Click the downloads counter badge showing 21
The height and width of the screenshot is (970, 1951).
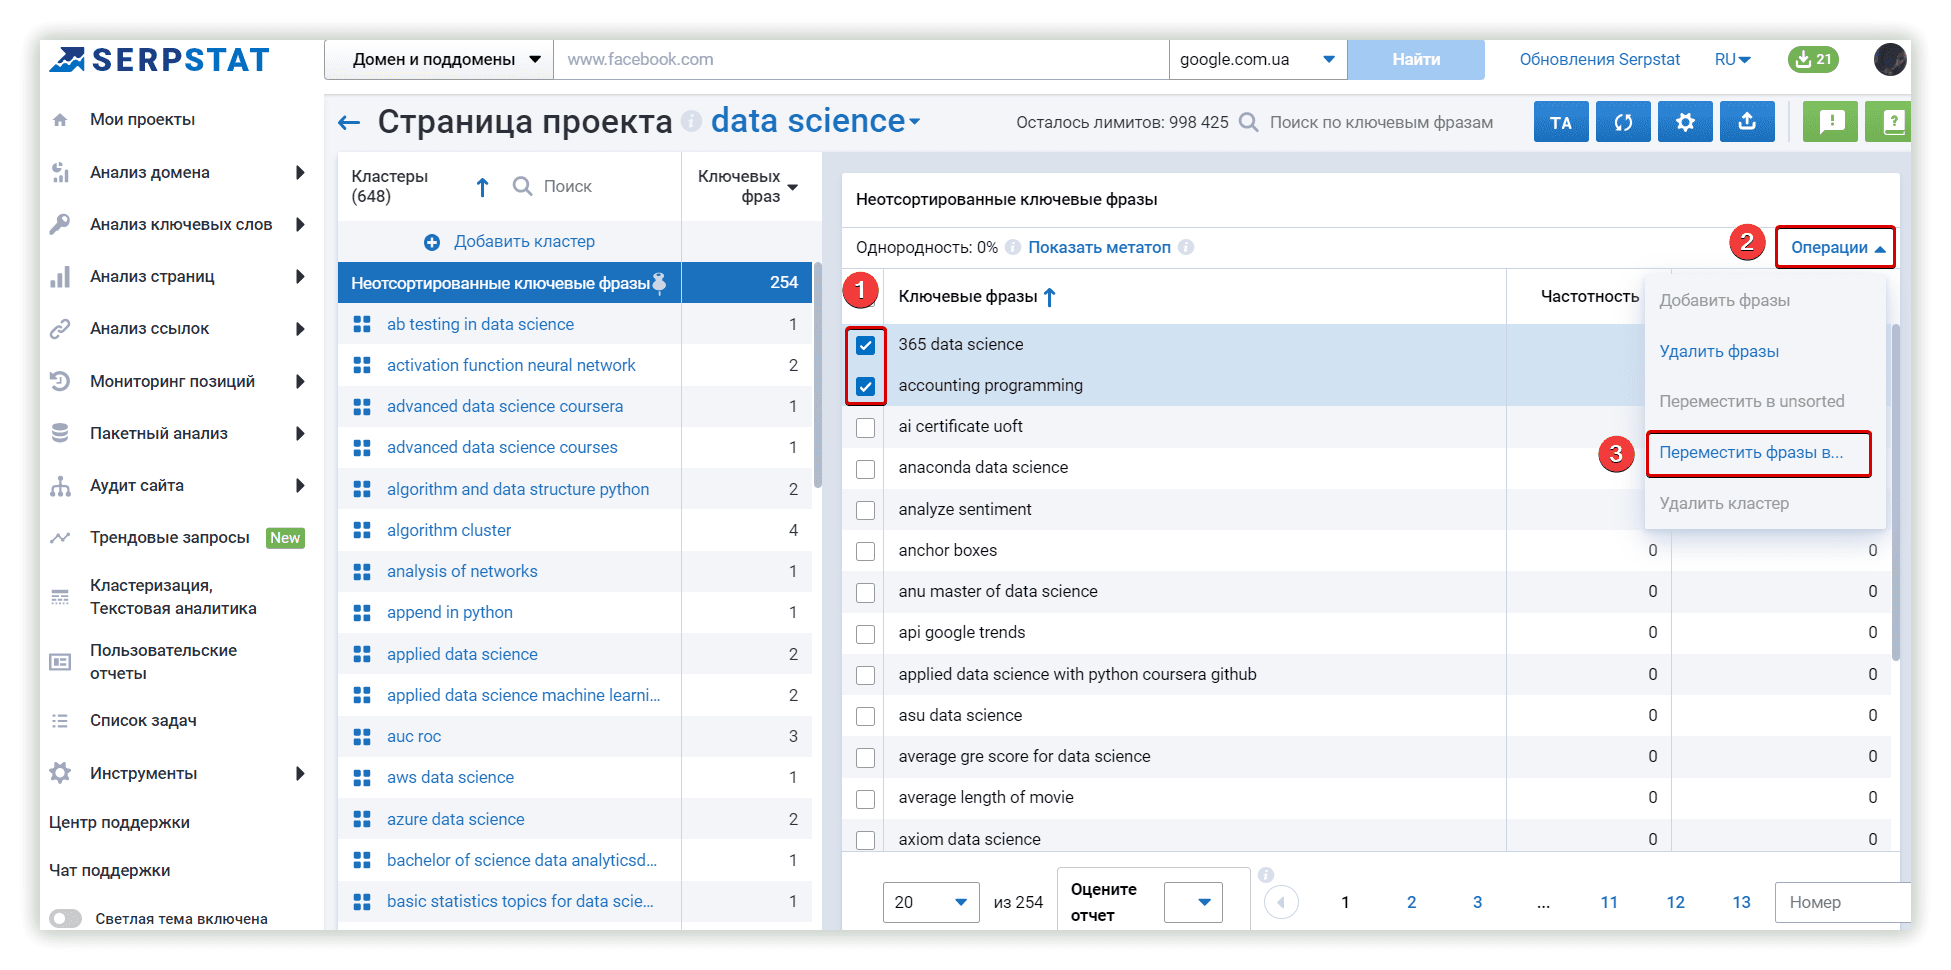1813,59
